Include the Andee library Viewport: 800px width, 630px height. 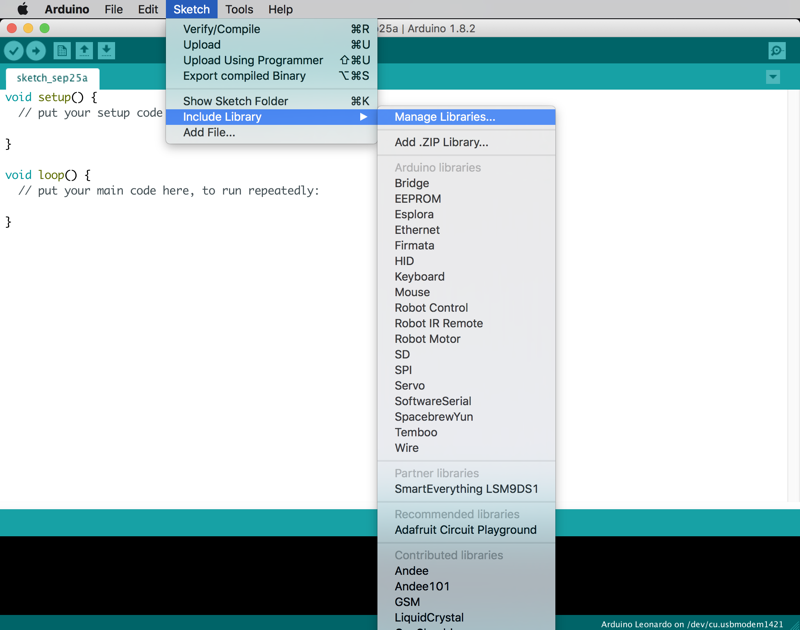coord(466,571)
